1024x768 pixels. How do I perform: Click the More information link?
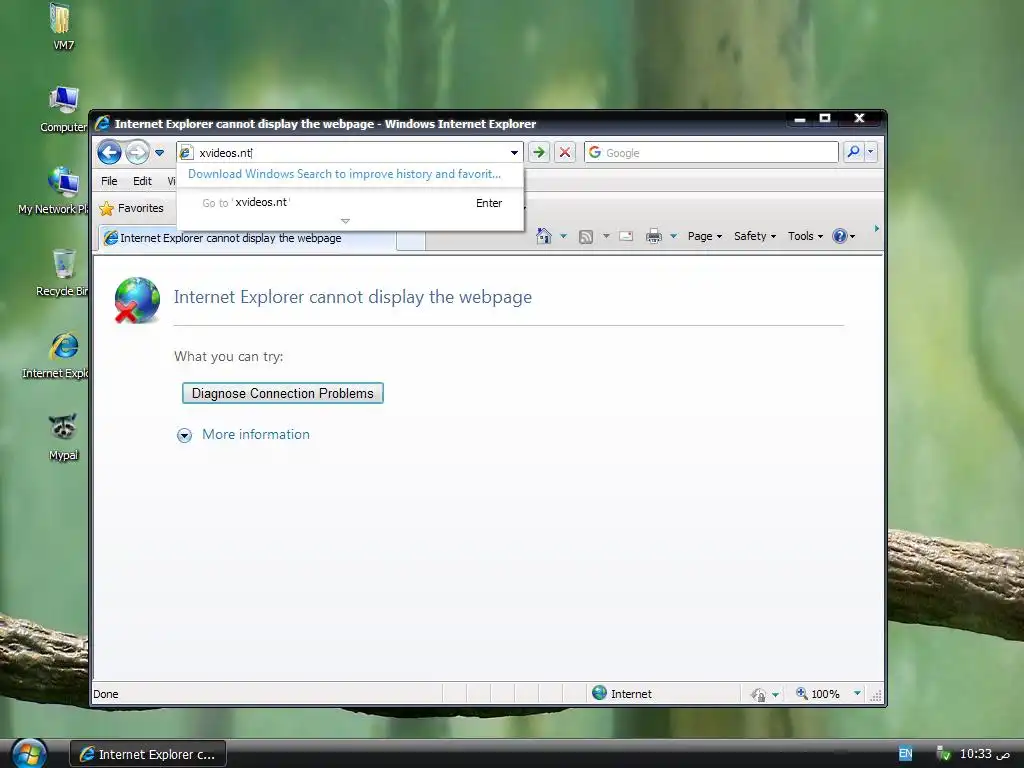256,434
